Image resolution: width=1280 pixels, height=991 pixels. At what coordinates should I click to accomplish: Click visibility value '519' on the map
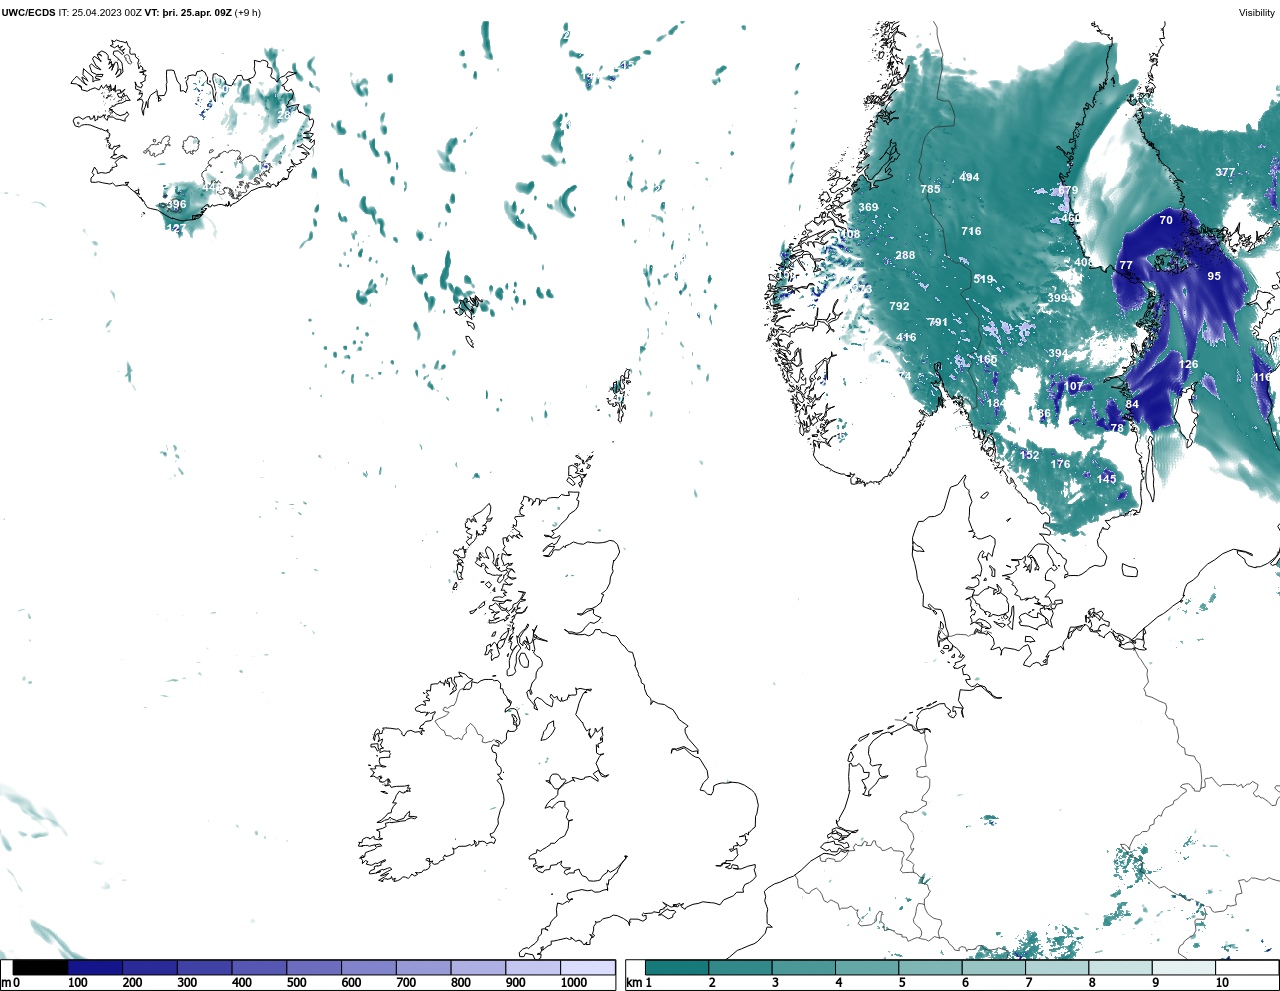[x=983, y=280]
